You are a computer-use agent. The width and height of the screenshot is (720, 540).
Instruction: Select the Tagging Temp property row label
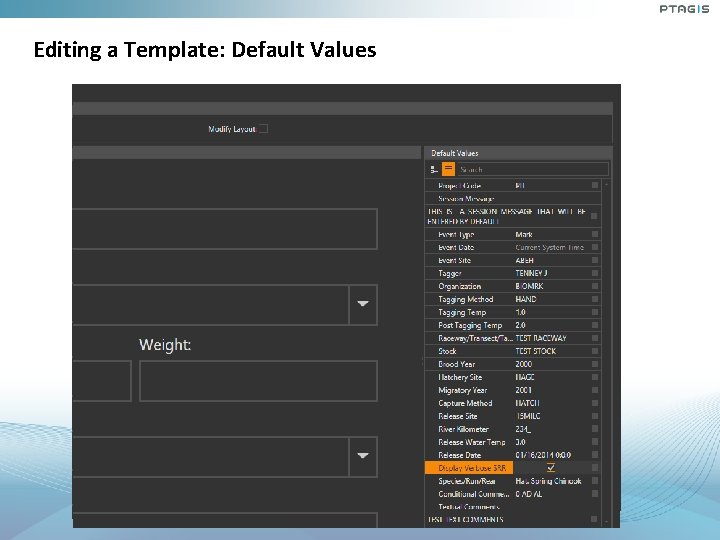click(x=462, y=312)
